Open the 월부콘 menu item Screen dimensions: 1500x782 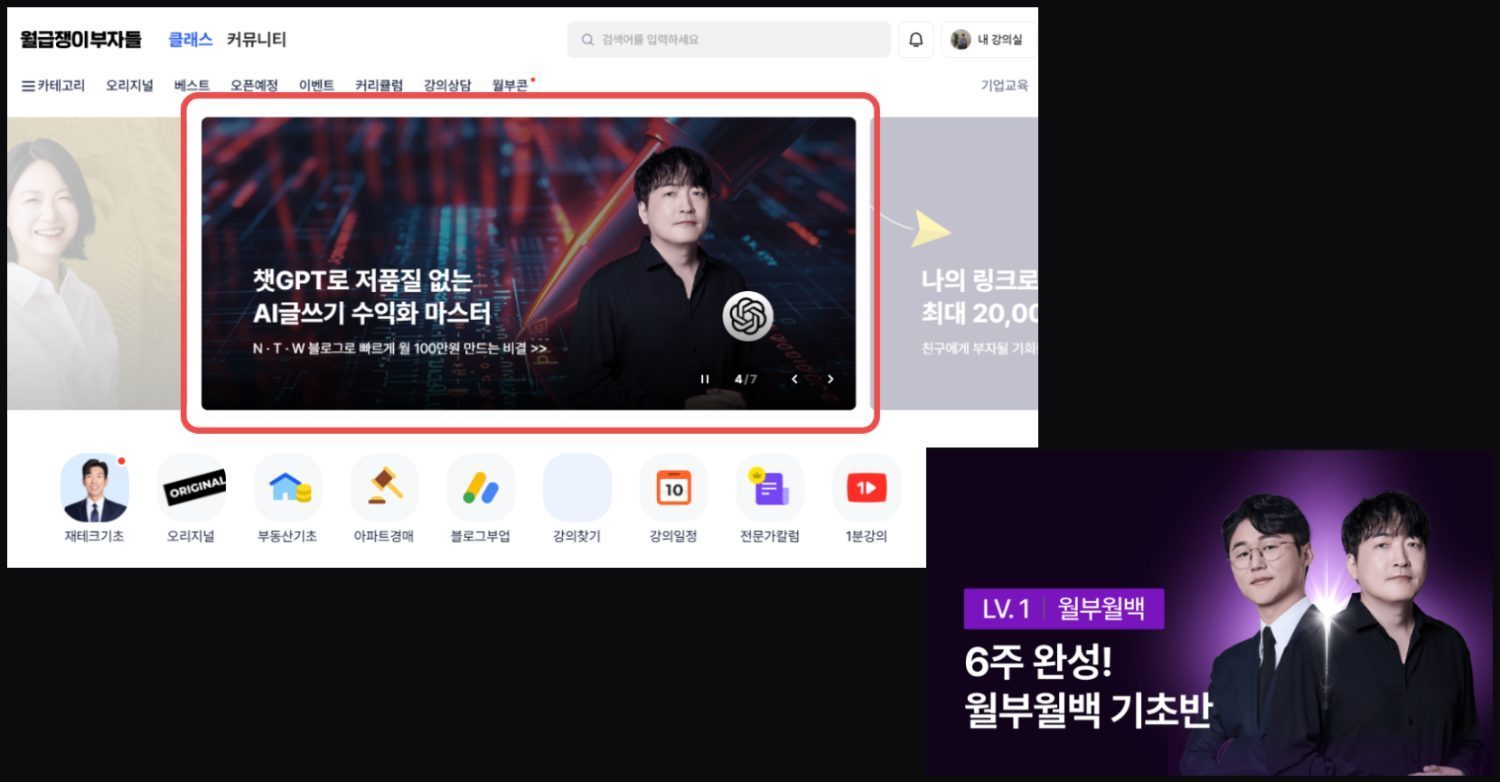(510, 86)
